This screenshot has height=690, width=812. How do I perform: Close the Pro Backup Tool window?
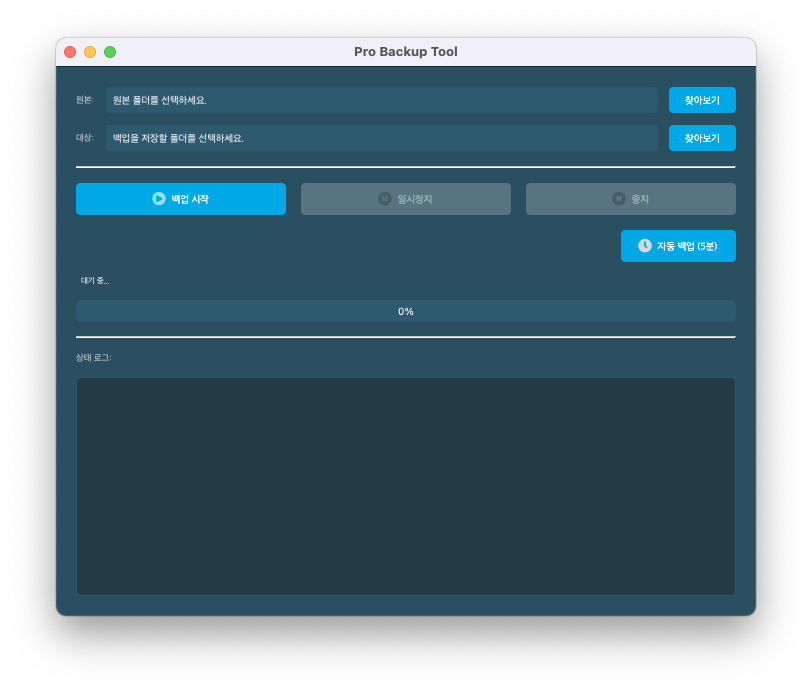70,52
